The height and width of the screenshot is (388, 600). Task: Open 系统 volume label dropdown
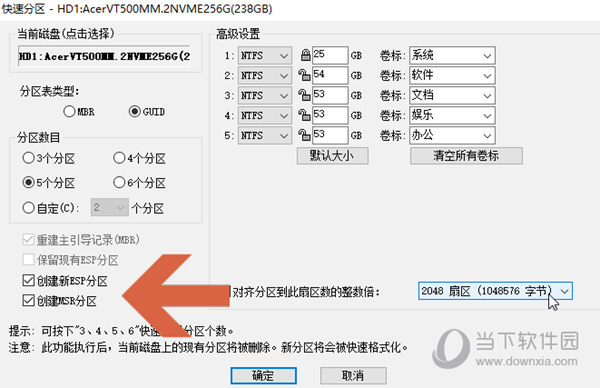point(452,55)
